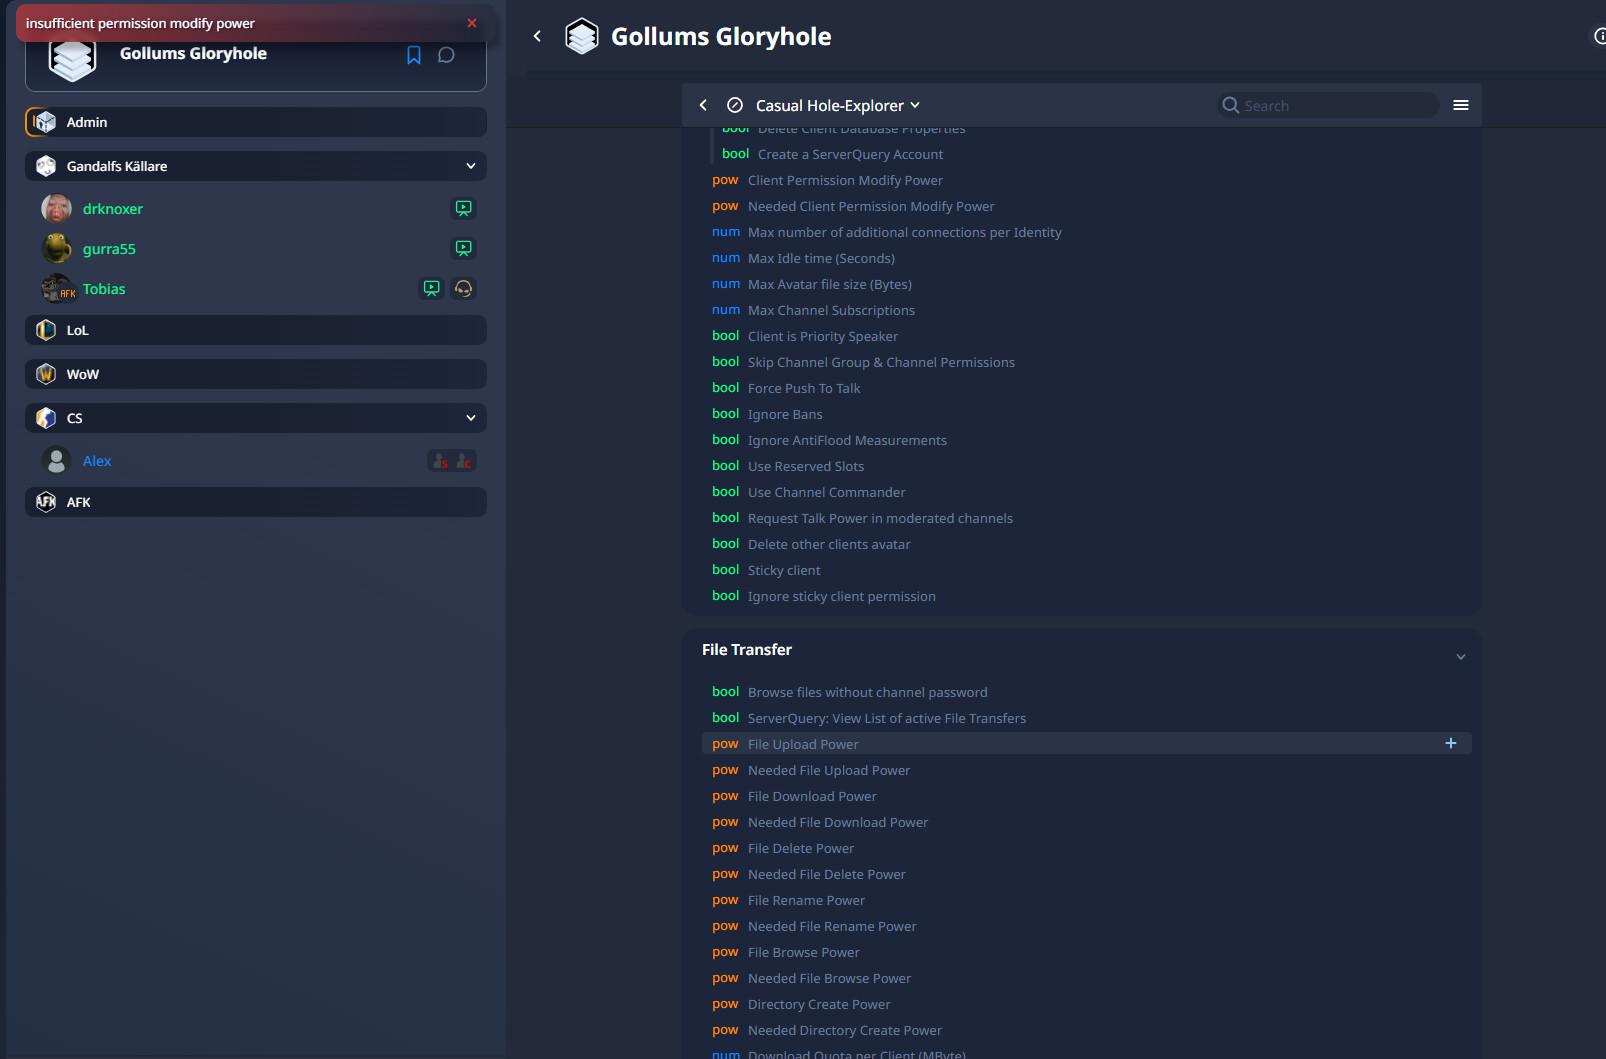
Task: Open the hamburger menu in permissions panel
Action: pyautogui.click(x=1460, y=105)
